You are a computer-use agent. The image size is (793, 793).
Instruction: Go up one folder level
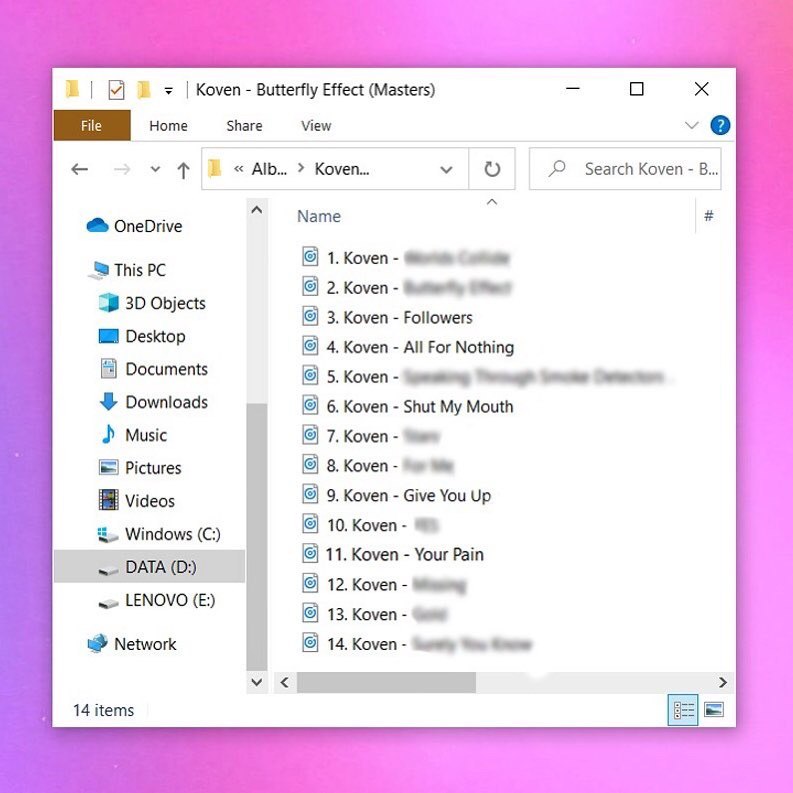coord(183,170)
